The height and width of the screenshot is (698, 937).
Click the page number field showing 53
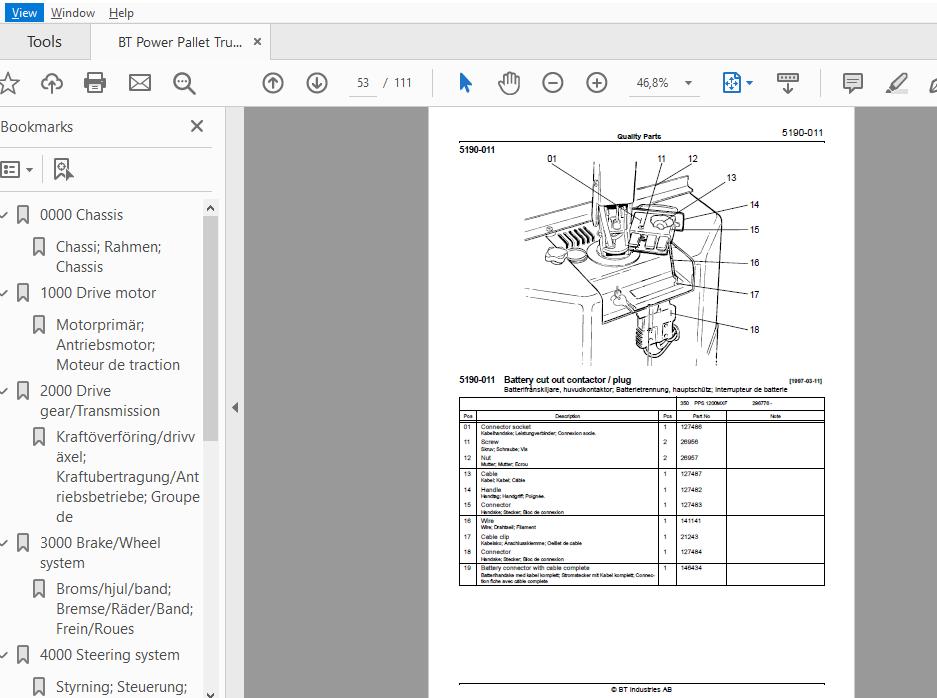(363, 83)
